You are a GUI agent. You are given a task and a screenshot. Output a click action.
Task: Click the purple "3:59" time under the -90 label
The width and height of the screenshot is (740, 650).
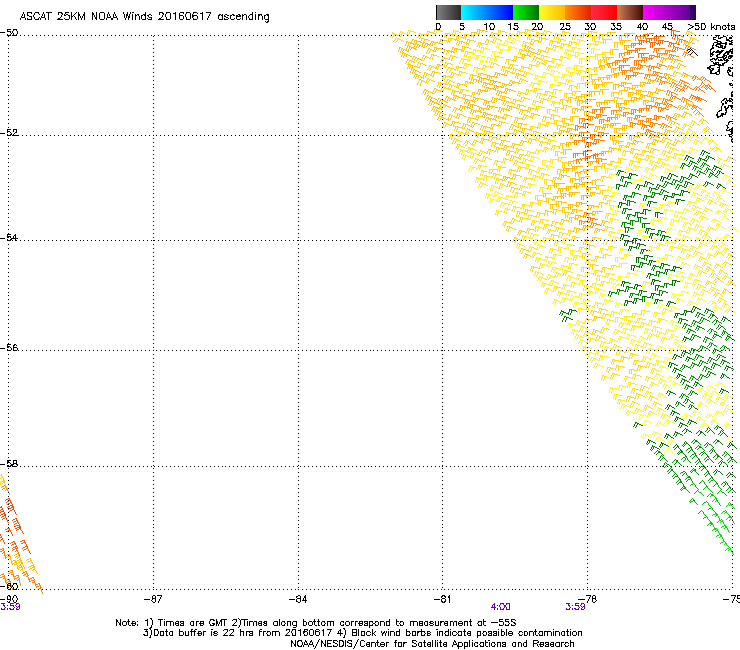click(10, 607)
